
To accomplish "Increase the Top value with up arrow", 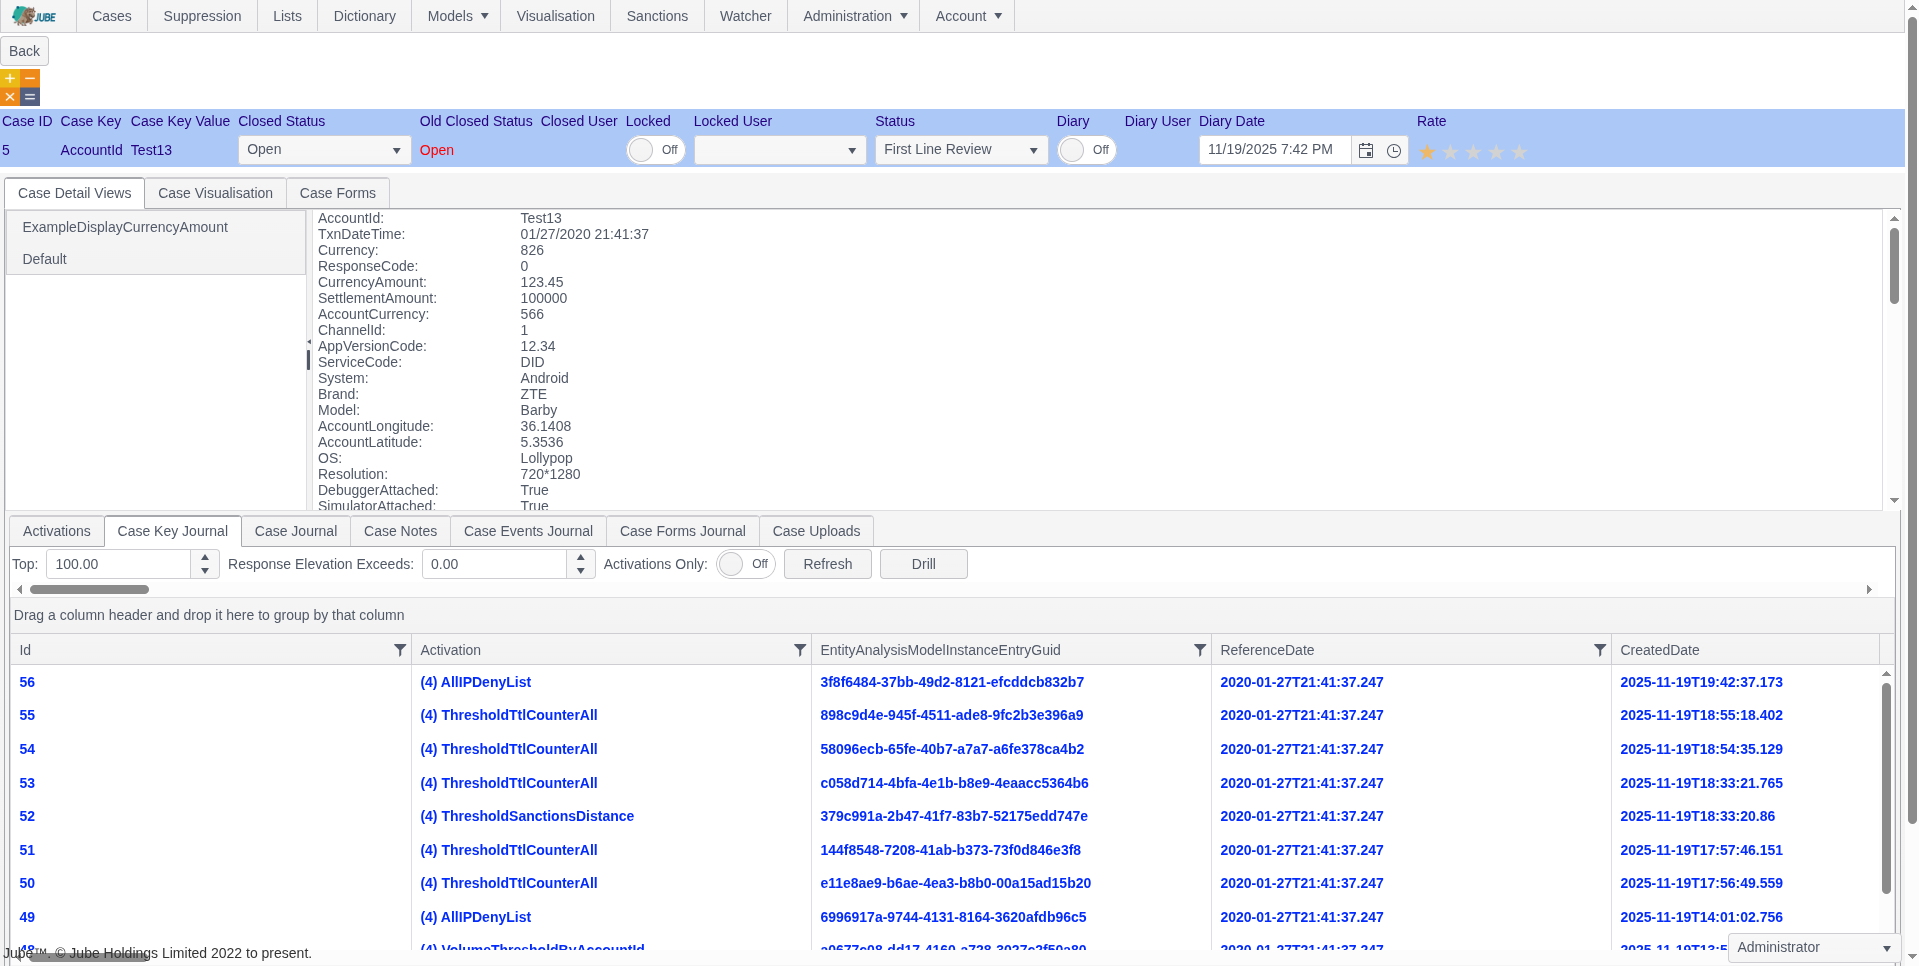I will (x=205, y=557).
